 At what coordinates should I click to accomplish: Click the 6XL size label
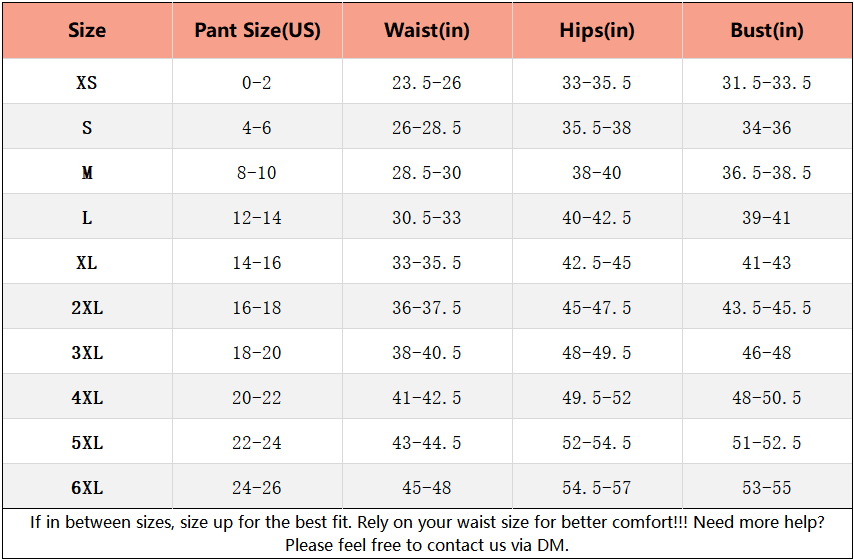pos(87,488)
